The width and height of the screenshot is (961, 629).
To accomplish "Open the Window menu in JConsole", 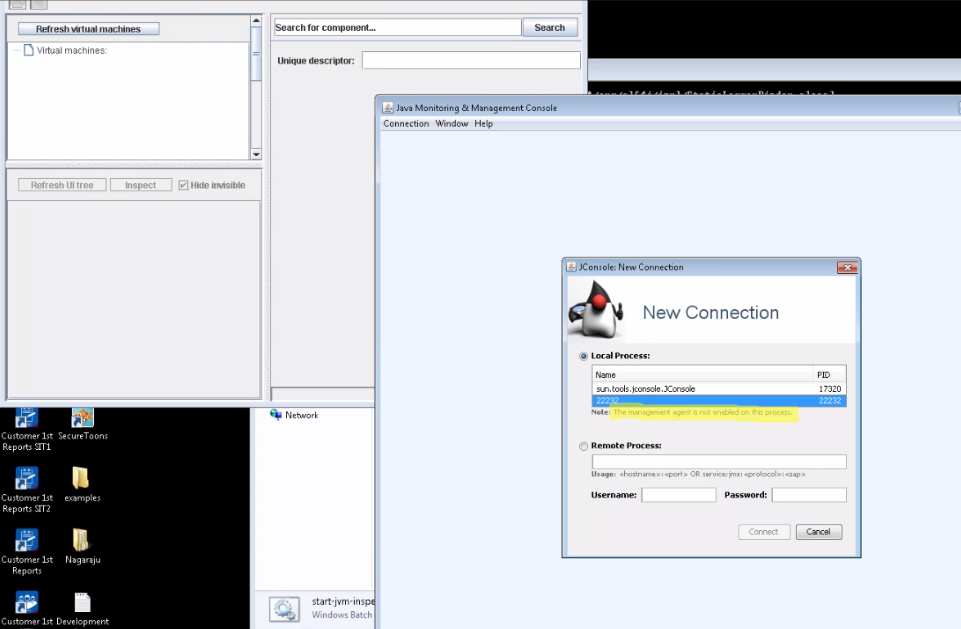I will (452, 123).
